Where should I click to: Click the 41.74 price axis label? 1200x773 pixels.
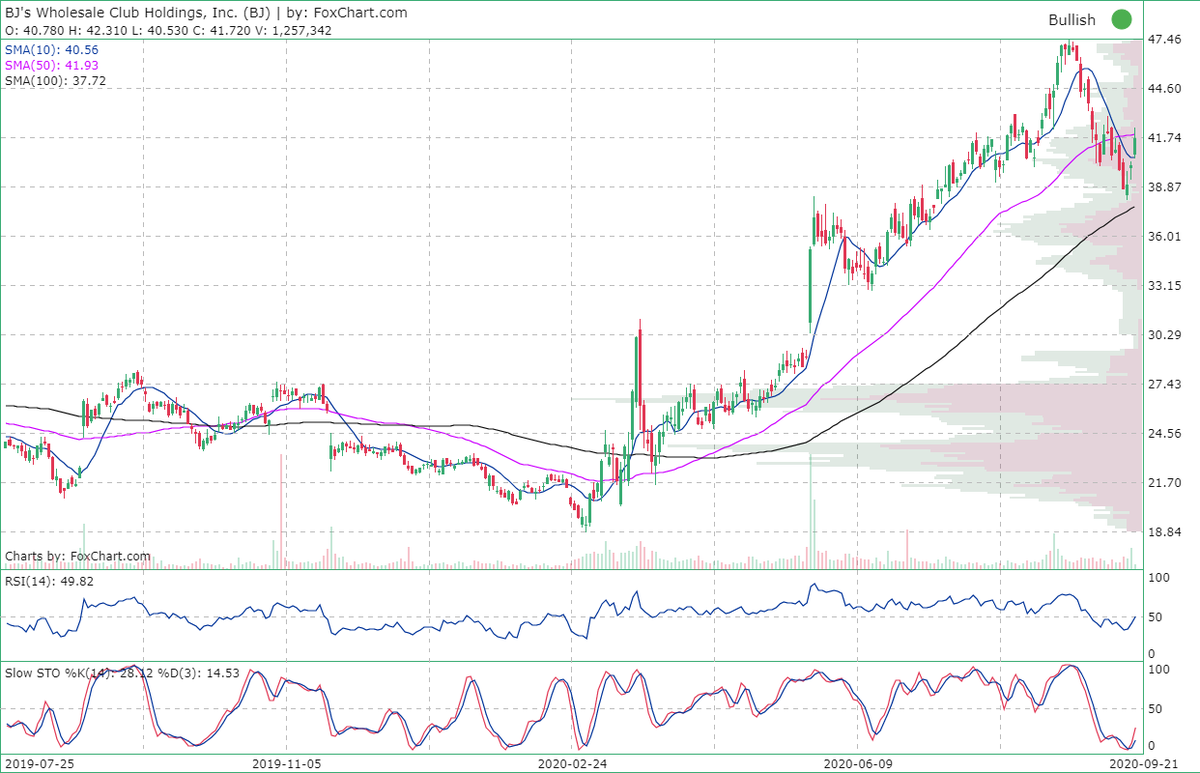pyautogui.click(x=1166, y=138)
